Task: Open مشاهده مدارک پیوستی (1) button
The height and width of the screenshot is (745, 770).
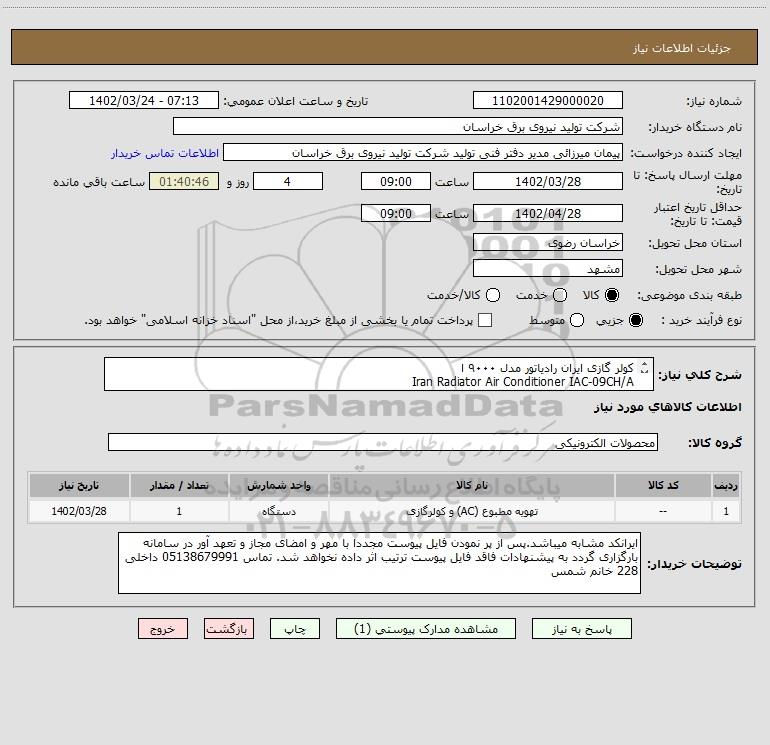Action: coord(426,629)
